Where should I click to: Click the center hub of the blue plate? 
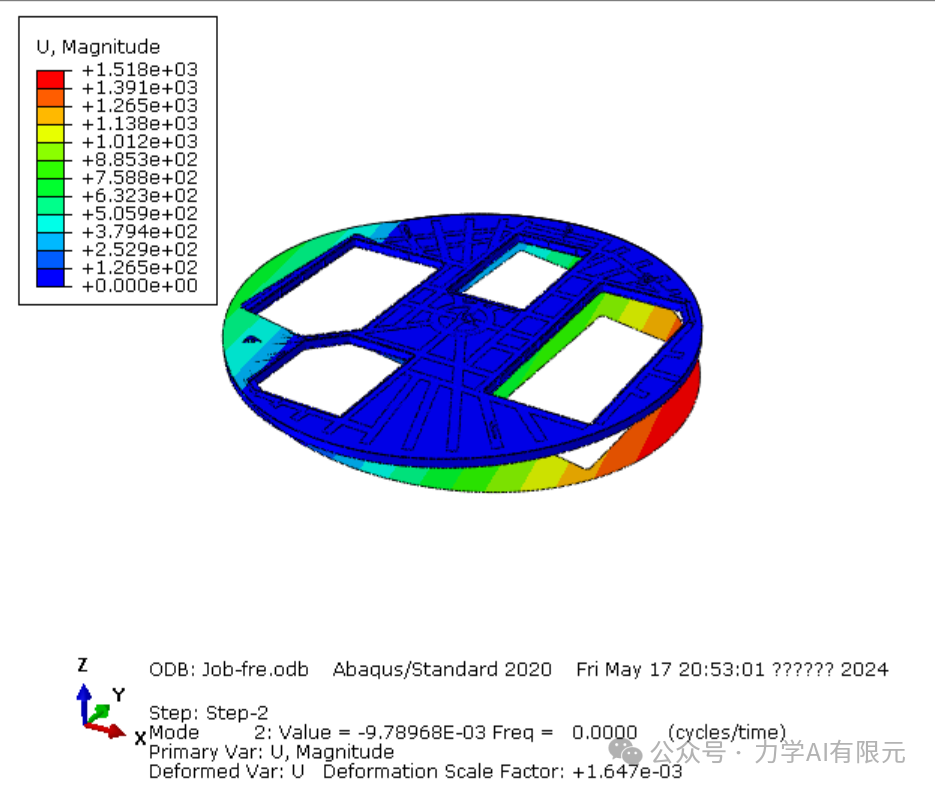point(467,317)
